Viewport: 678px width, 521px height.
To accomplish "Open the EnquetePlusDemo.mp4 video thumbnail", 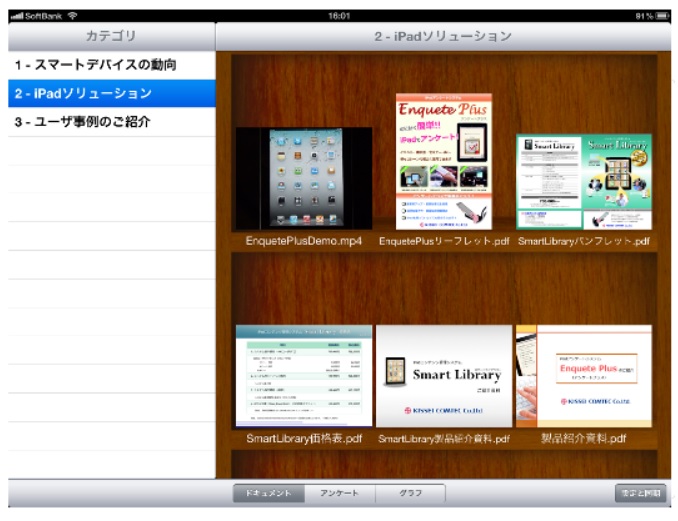I will [x=304, y=178].
